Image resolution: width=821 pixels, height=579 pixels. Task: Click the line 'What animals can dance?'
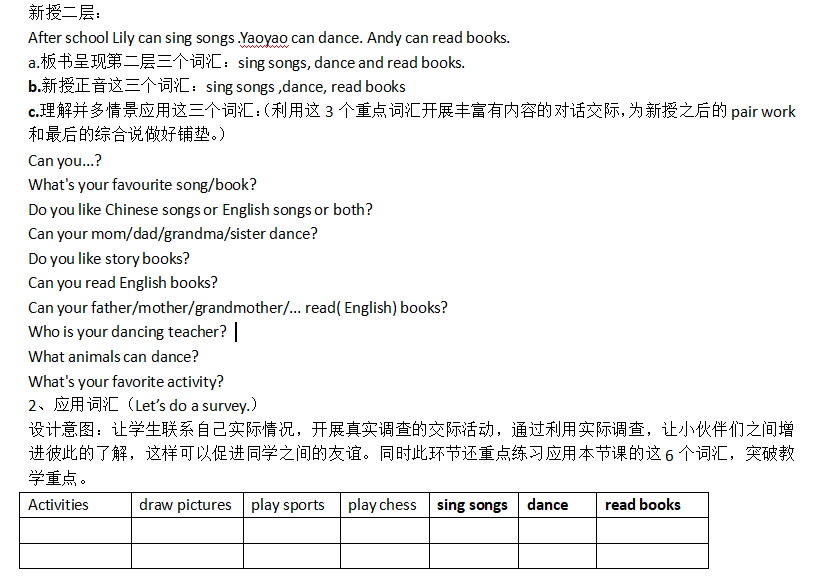click(114, 357)
